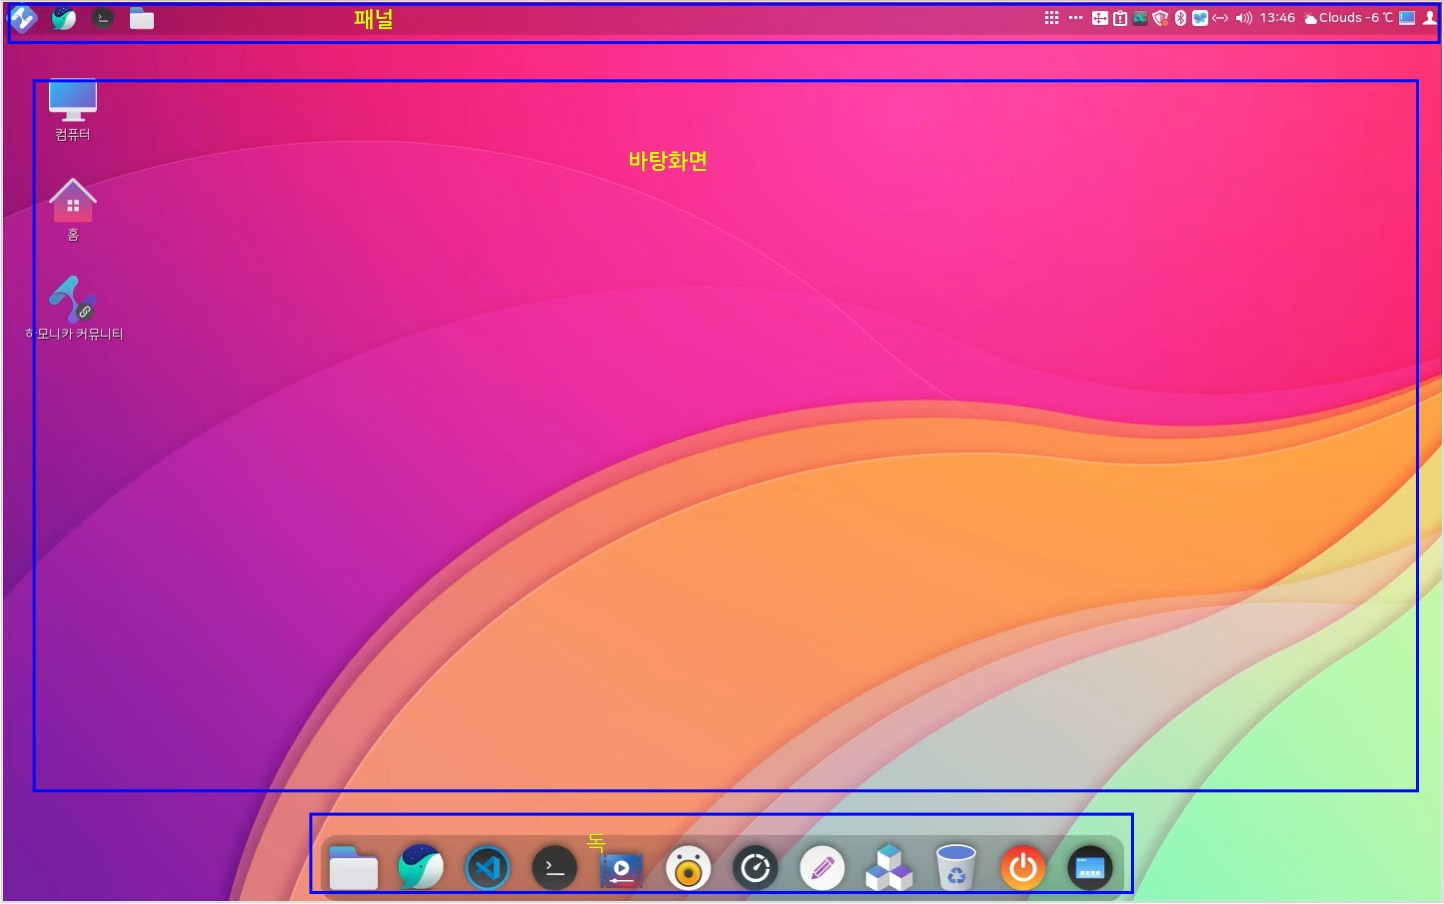
Task: Open terminal from the top panel
Action: coord(102,18)
